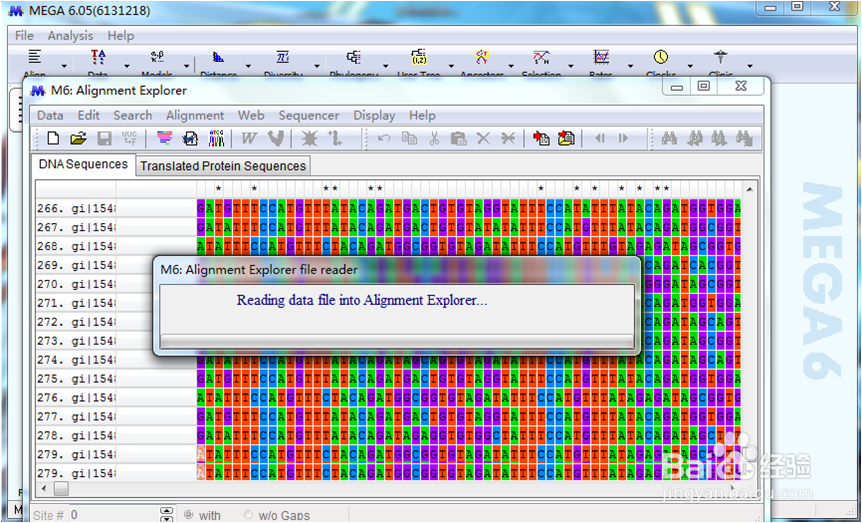This screenshot has height=523, width=862.
Task: Open the Analysis menu in MEGA window
Action: click(x=70, y=36)
